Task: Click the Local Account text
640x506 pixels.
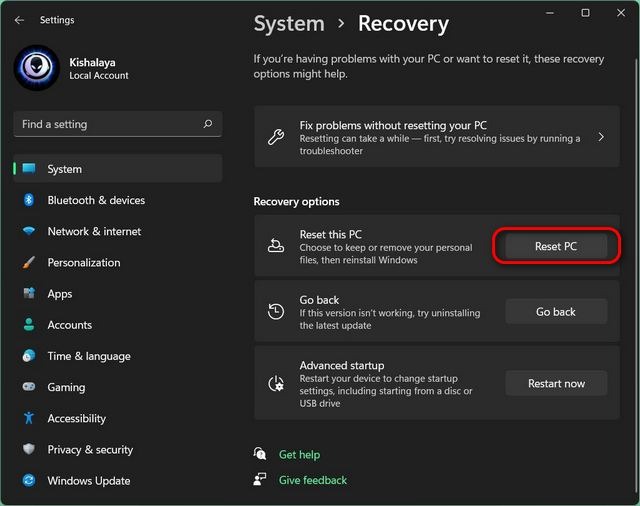Action: pos(99,75)
